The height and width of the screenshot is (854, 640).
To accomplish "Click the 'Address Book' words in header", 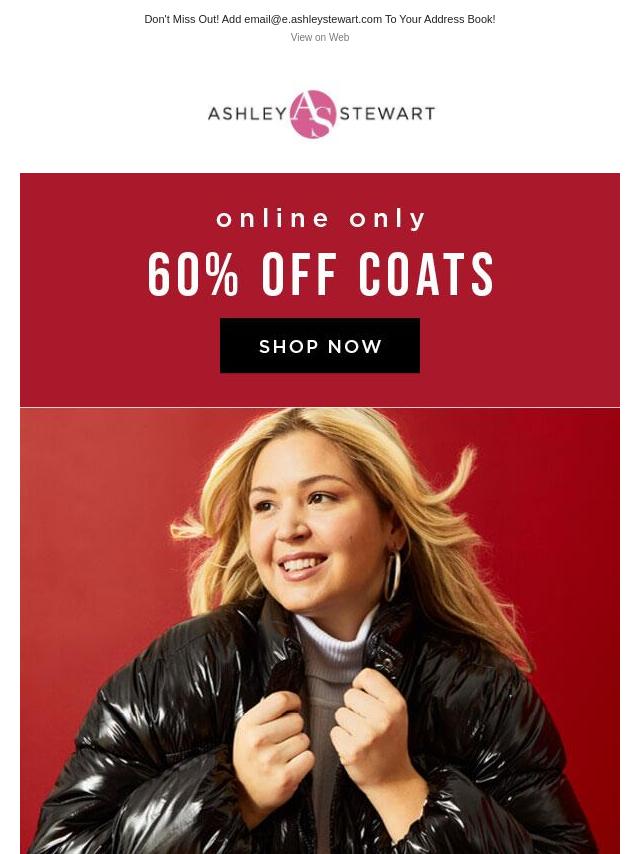I will click(x=459, y=19).
